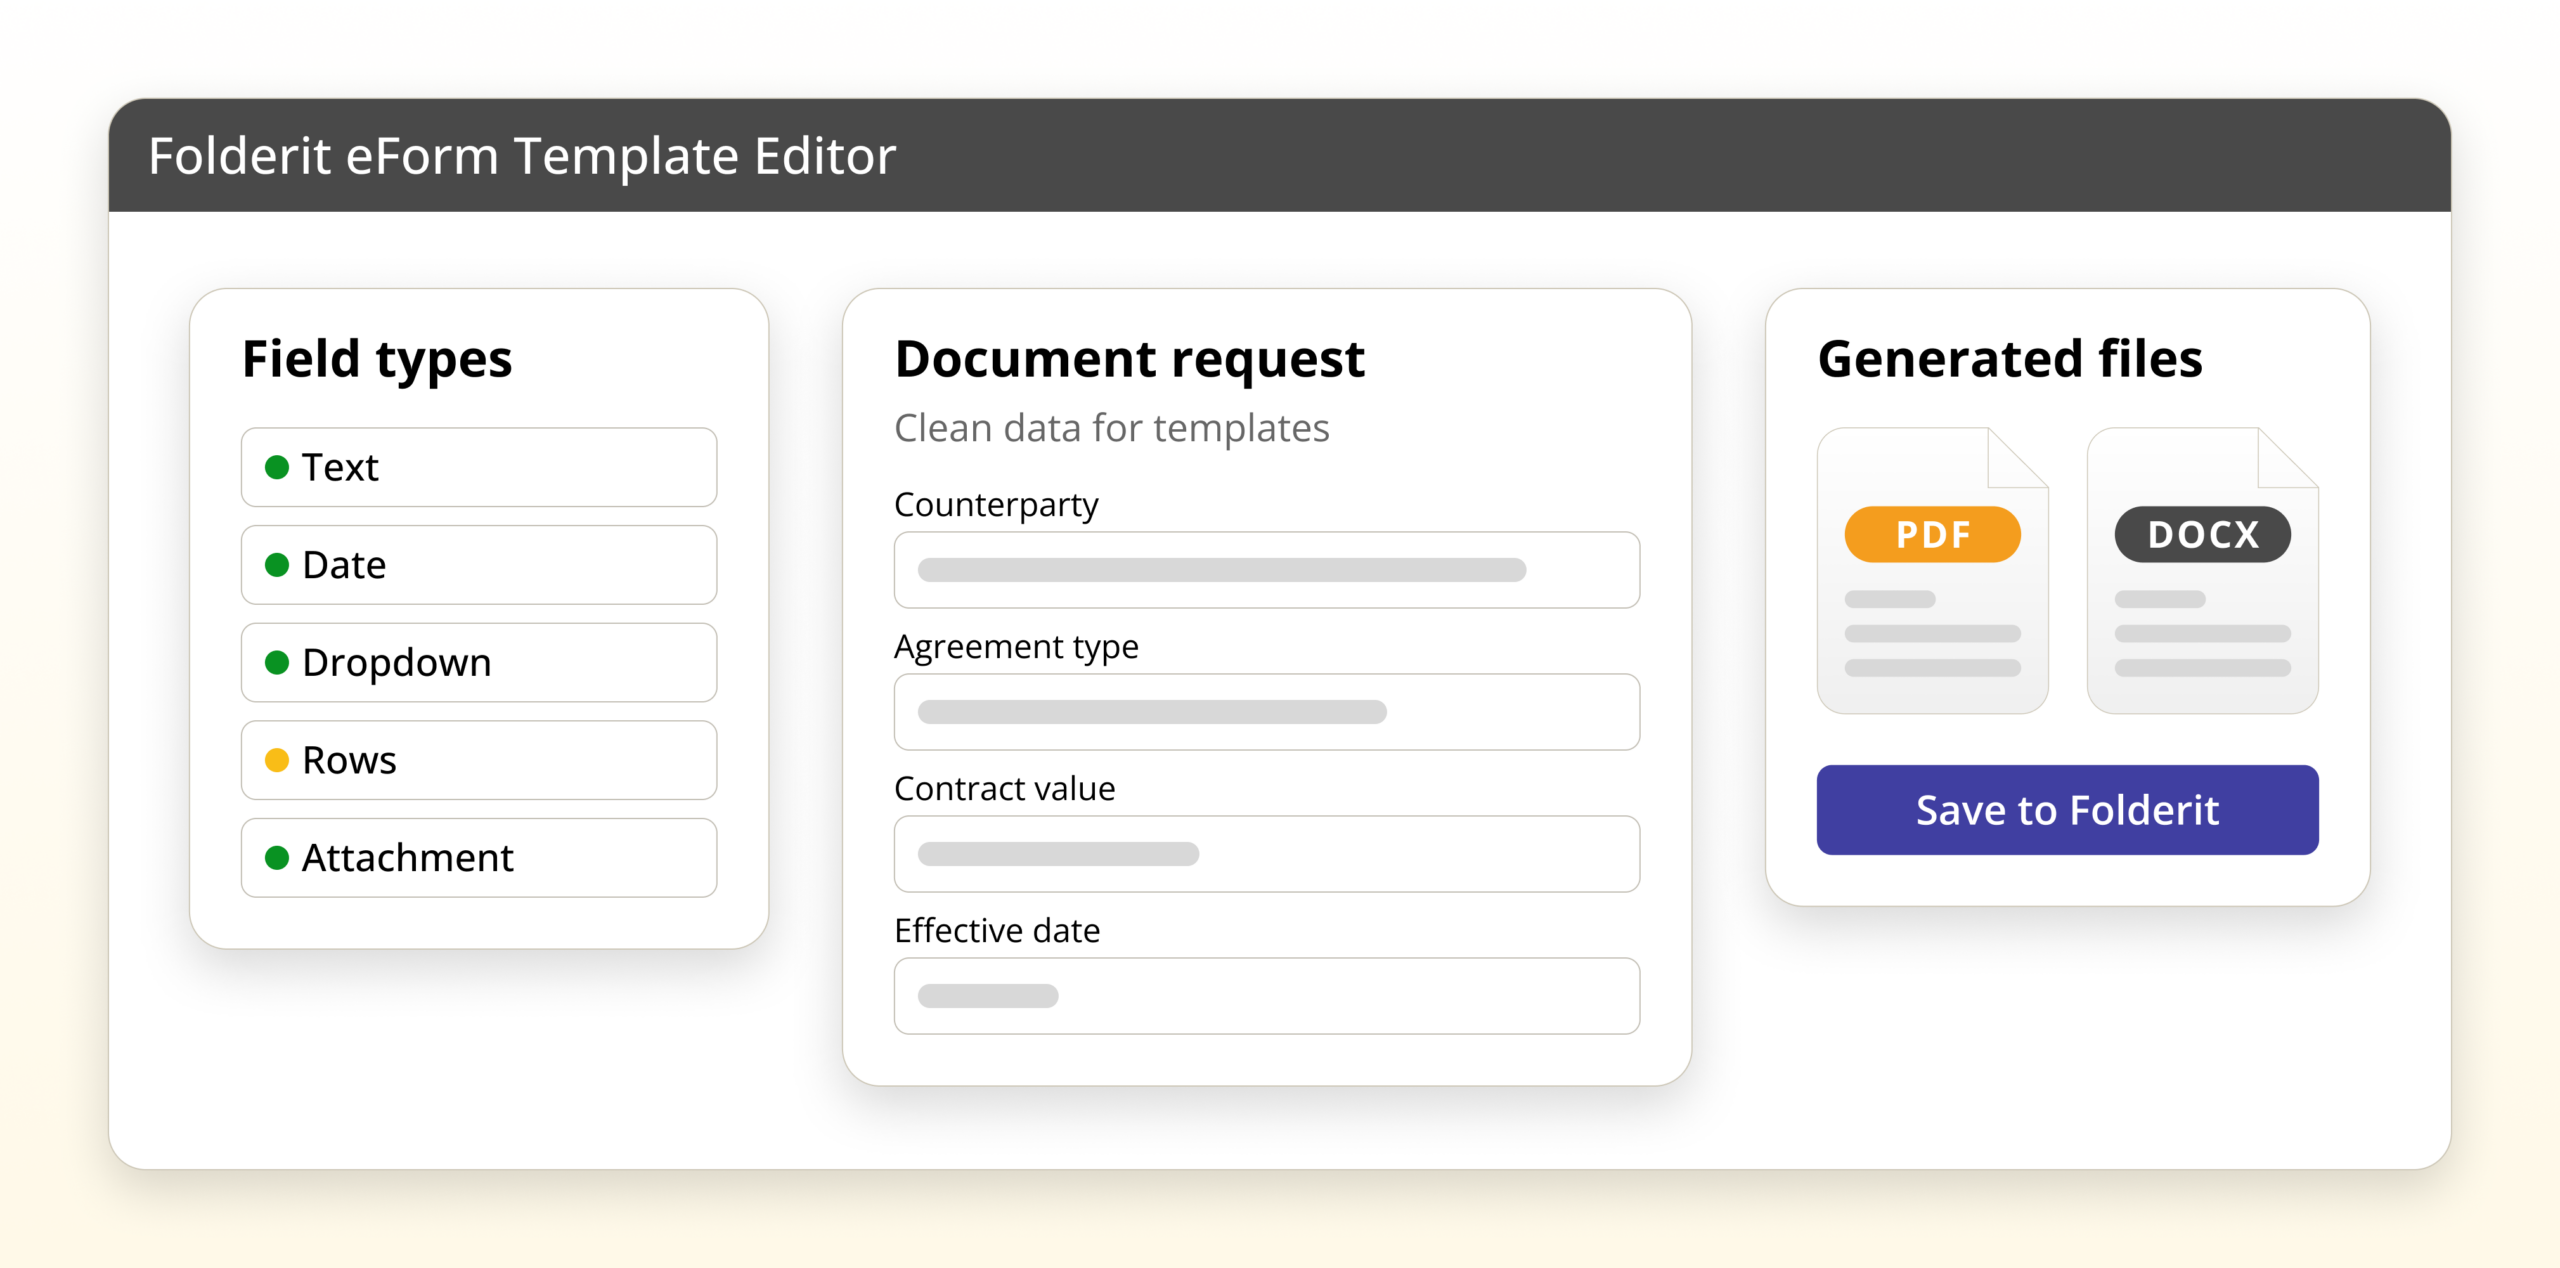Screen dimensions: 2560x1268
Task: Click 'Clean data for templates' subtitle
Action: pyautogui.click(x=1111, y=428)
